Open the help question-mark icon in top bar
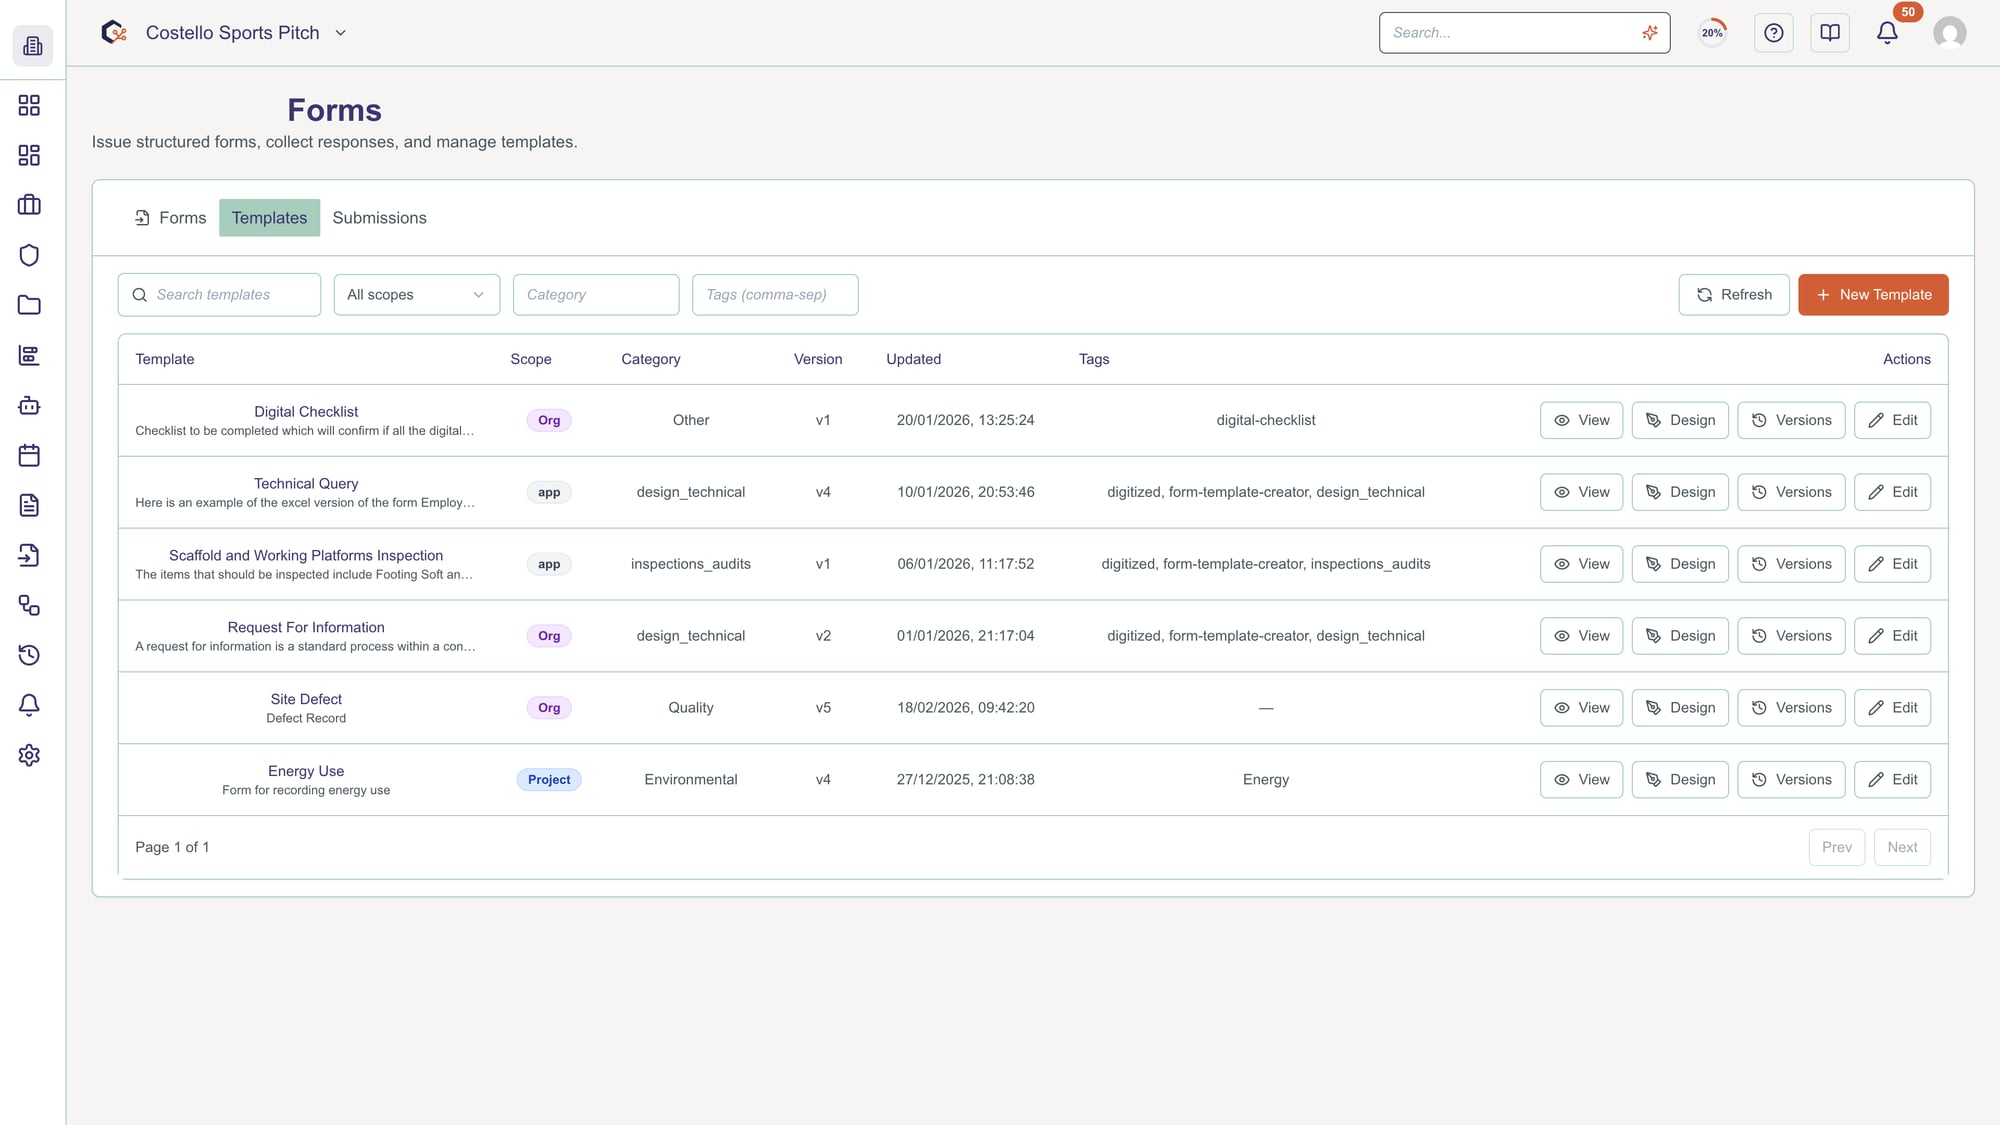 (x=1773, y=32)
